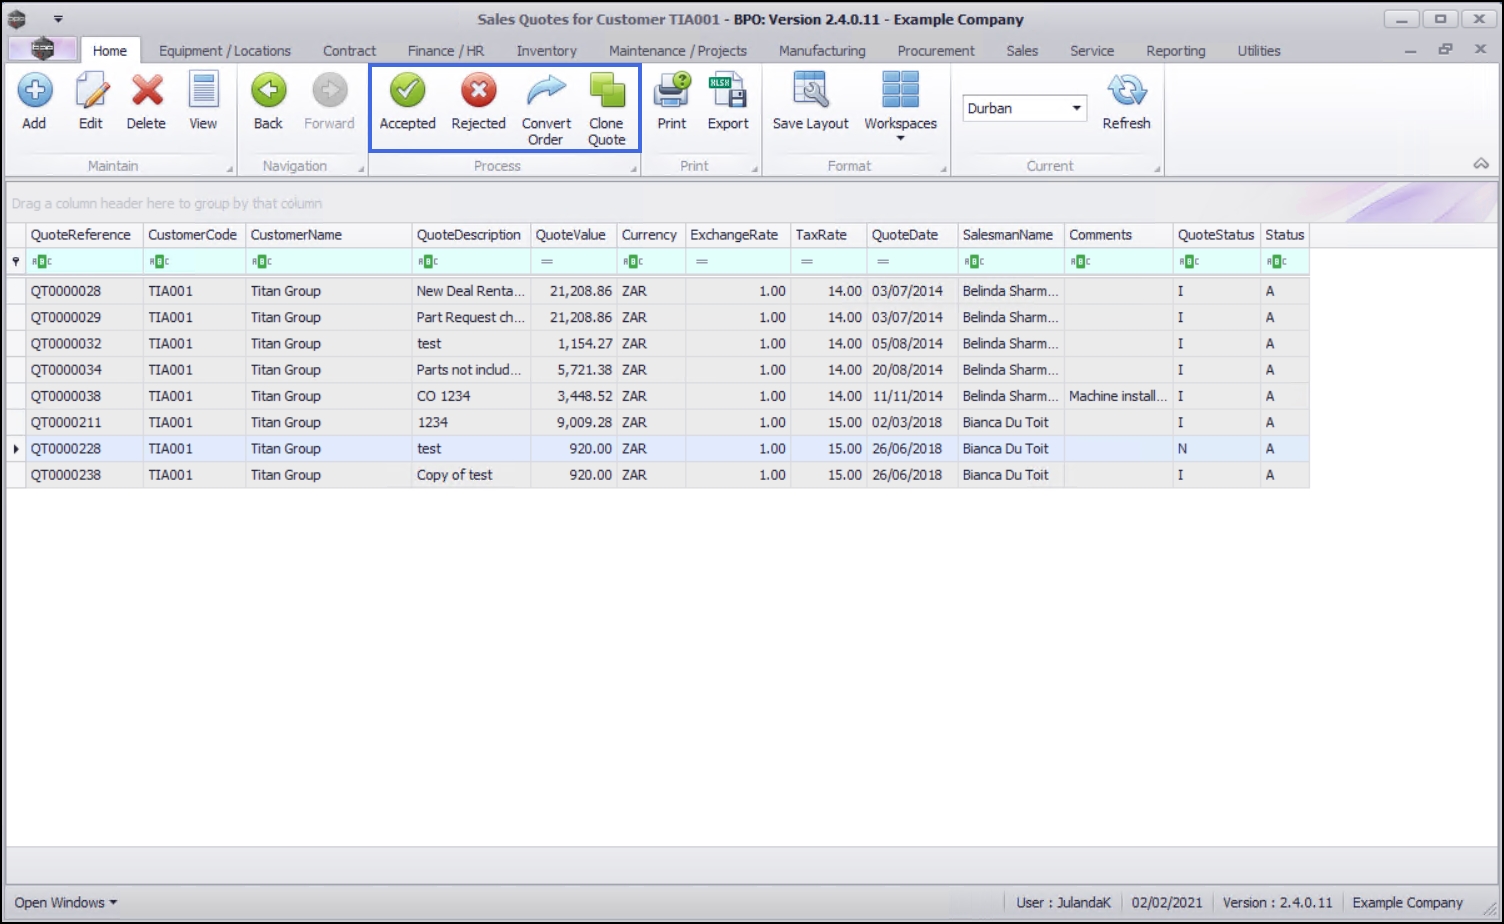Image resolution: width=1504 pixels, height=924 pixels.
Task: Export the grid to XLSX
Action: [x=728, y=102]
